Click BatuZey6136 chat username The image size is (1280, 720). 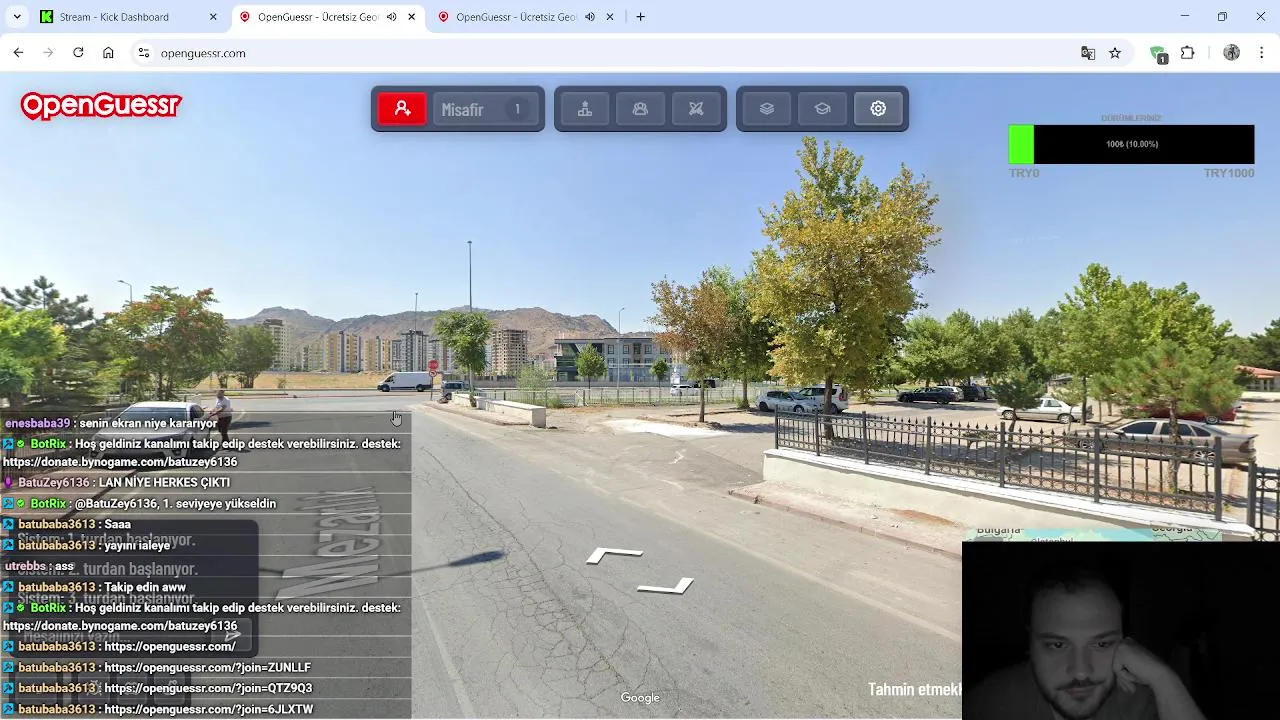[x=54, y=483]
